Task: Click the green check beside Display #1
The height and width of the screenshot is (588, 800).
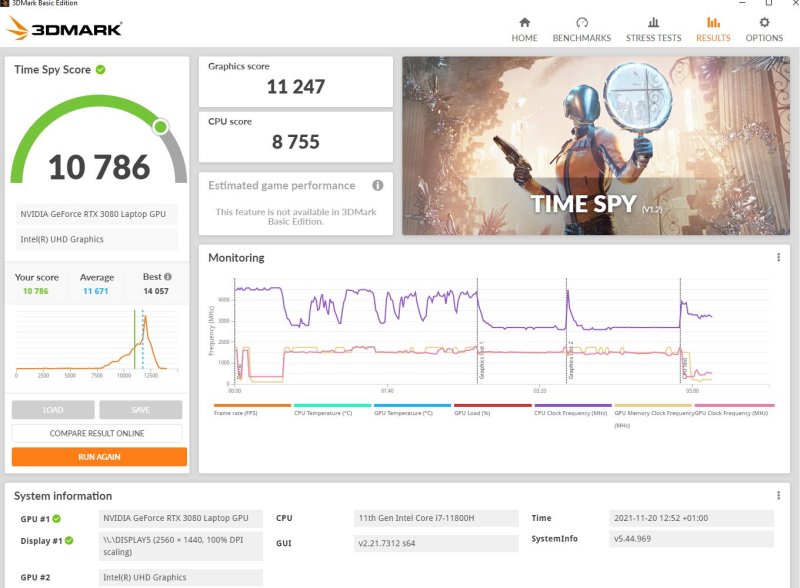Action: click(69, 541)
